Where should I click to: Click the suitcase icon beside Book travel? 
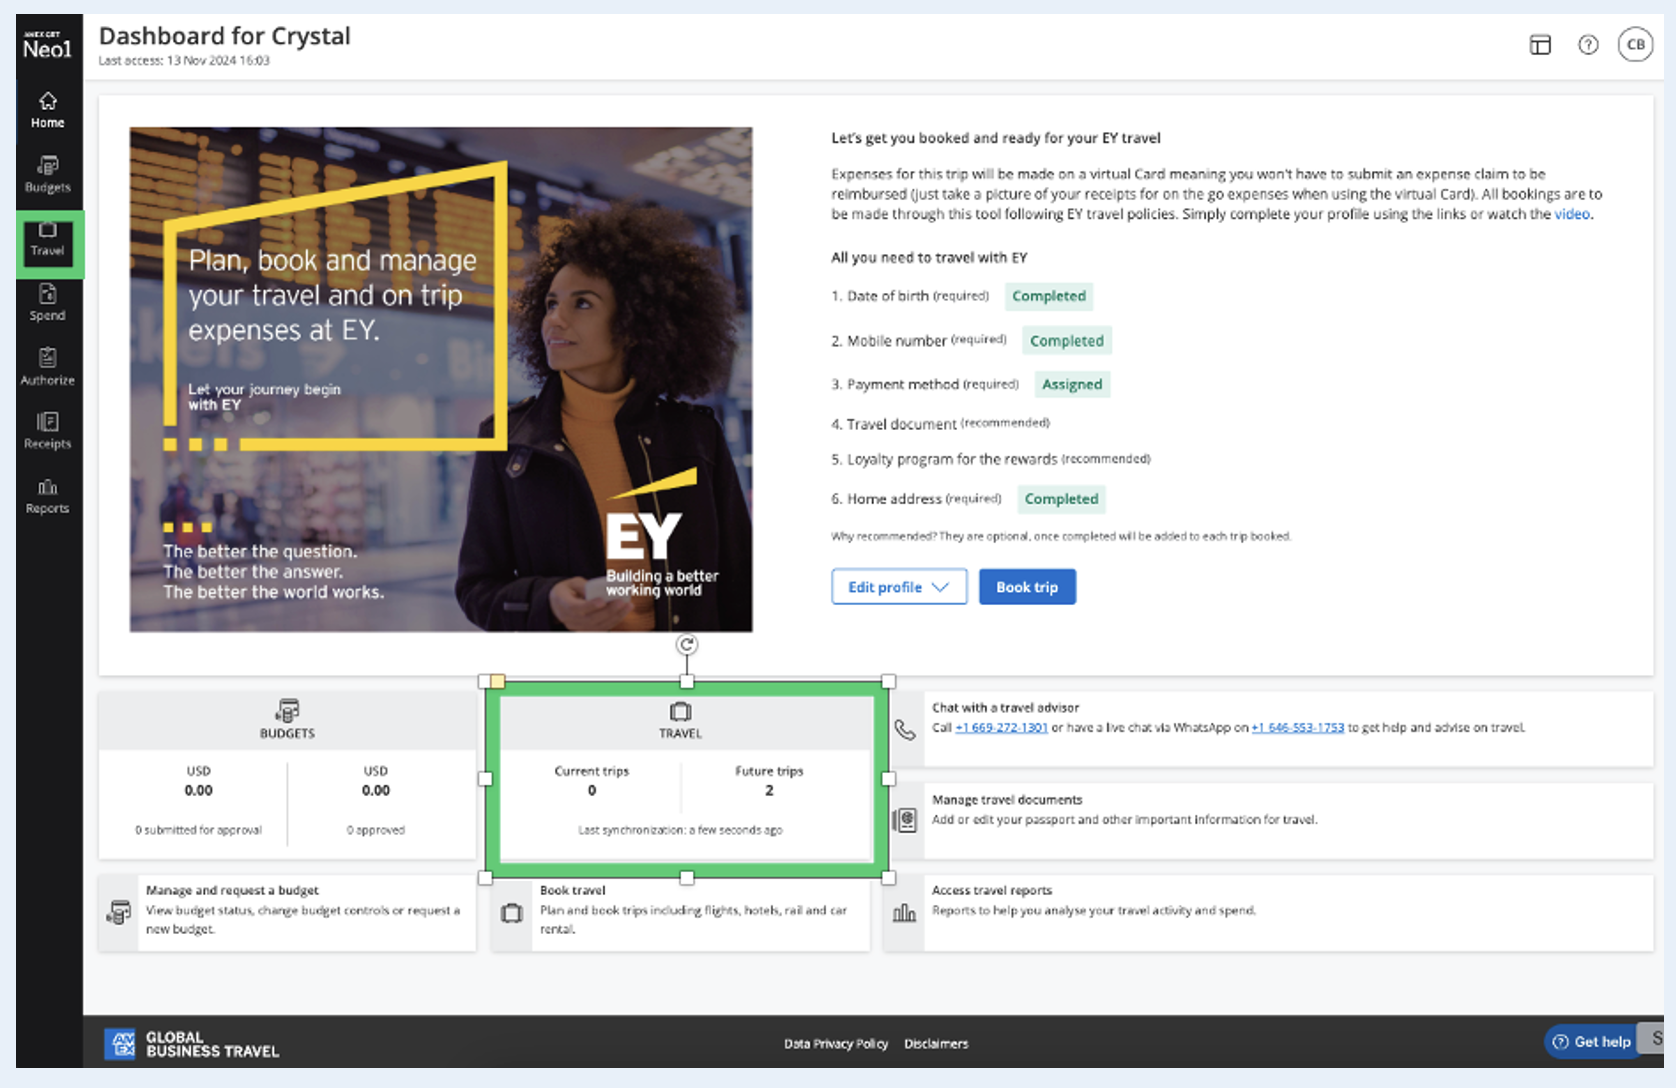pyautogui.click(x=512, y=913)
